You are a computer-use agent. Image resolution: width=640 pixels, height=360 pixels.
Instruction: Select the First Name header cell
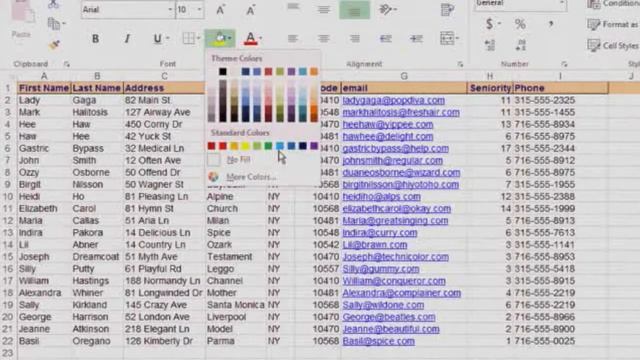tap(44, 88)
